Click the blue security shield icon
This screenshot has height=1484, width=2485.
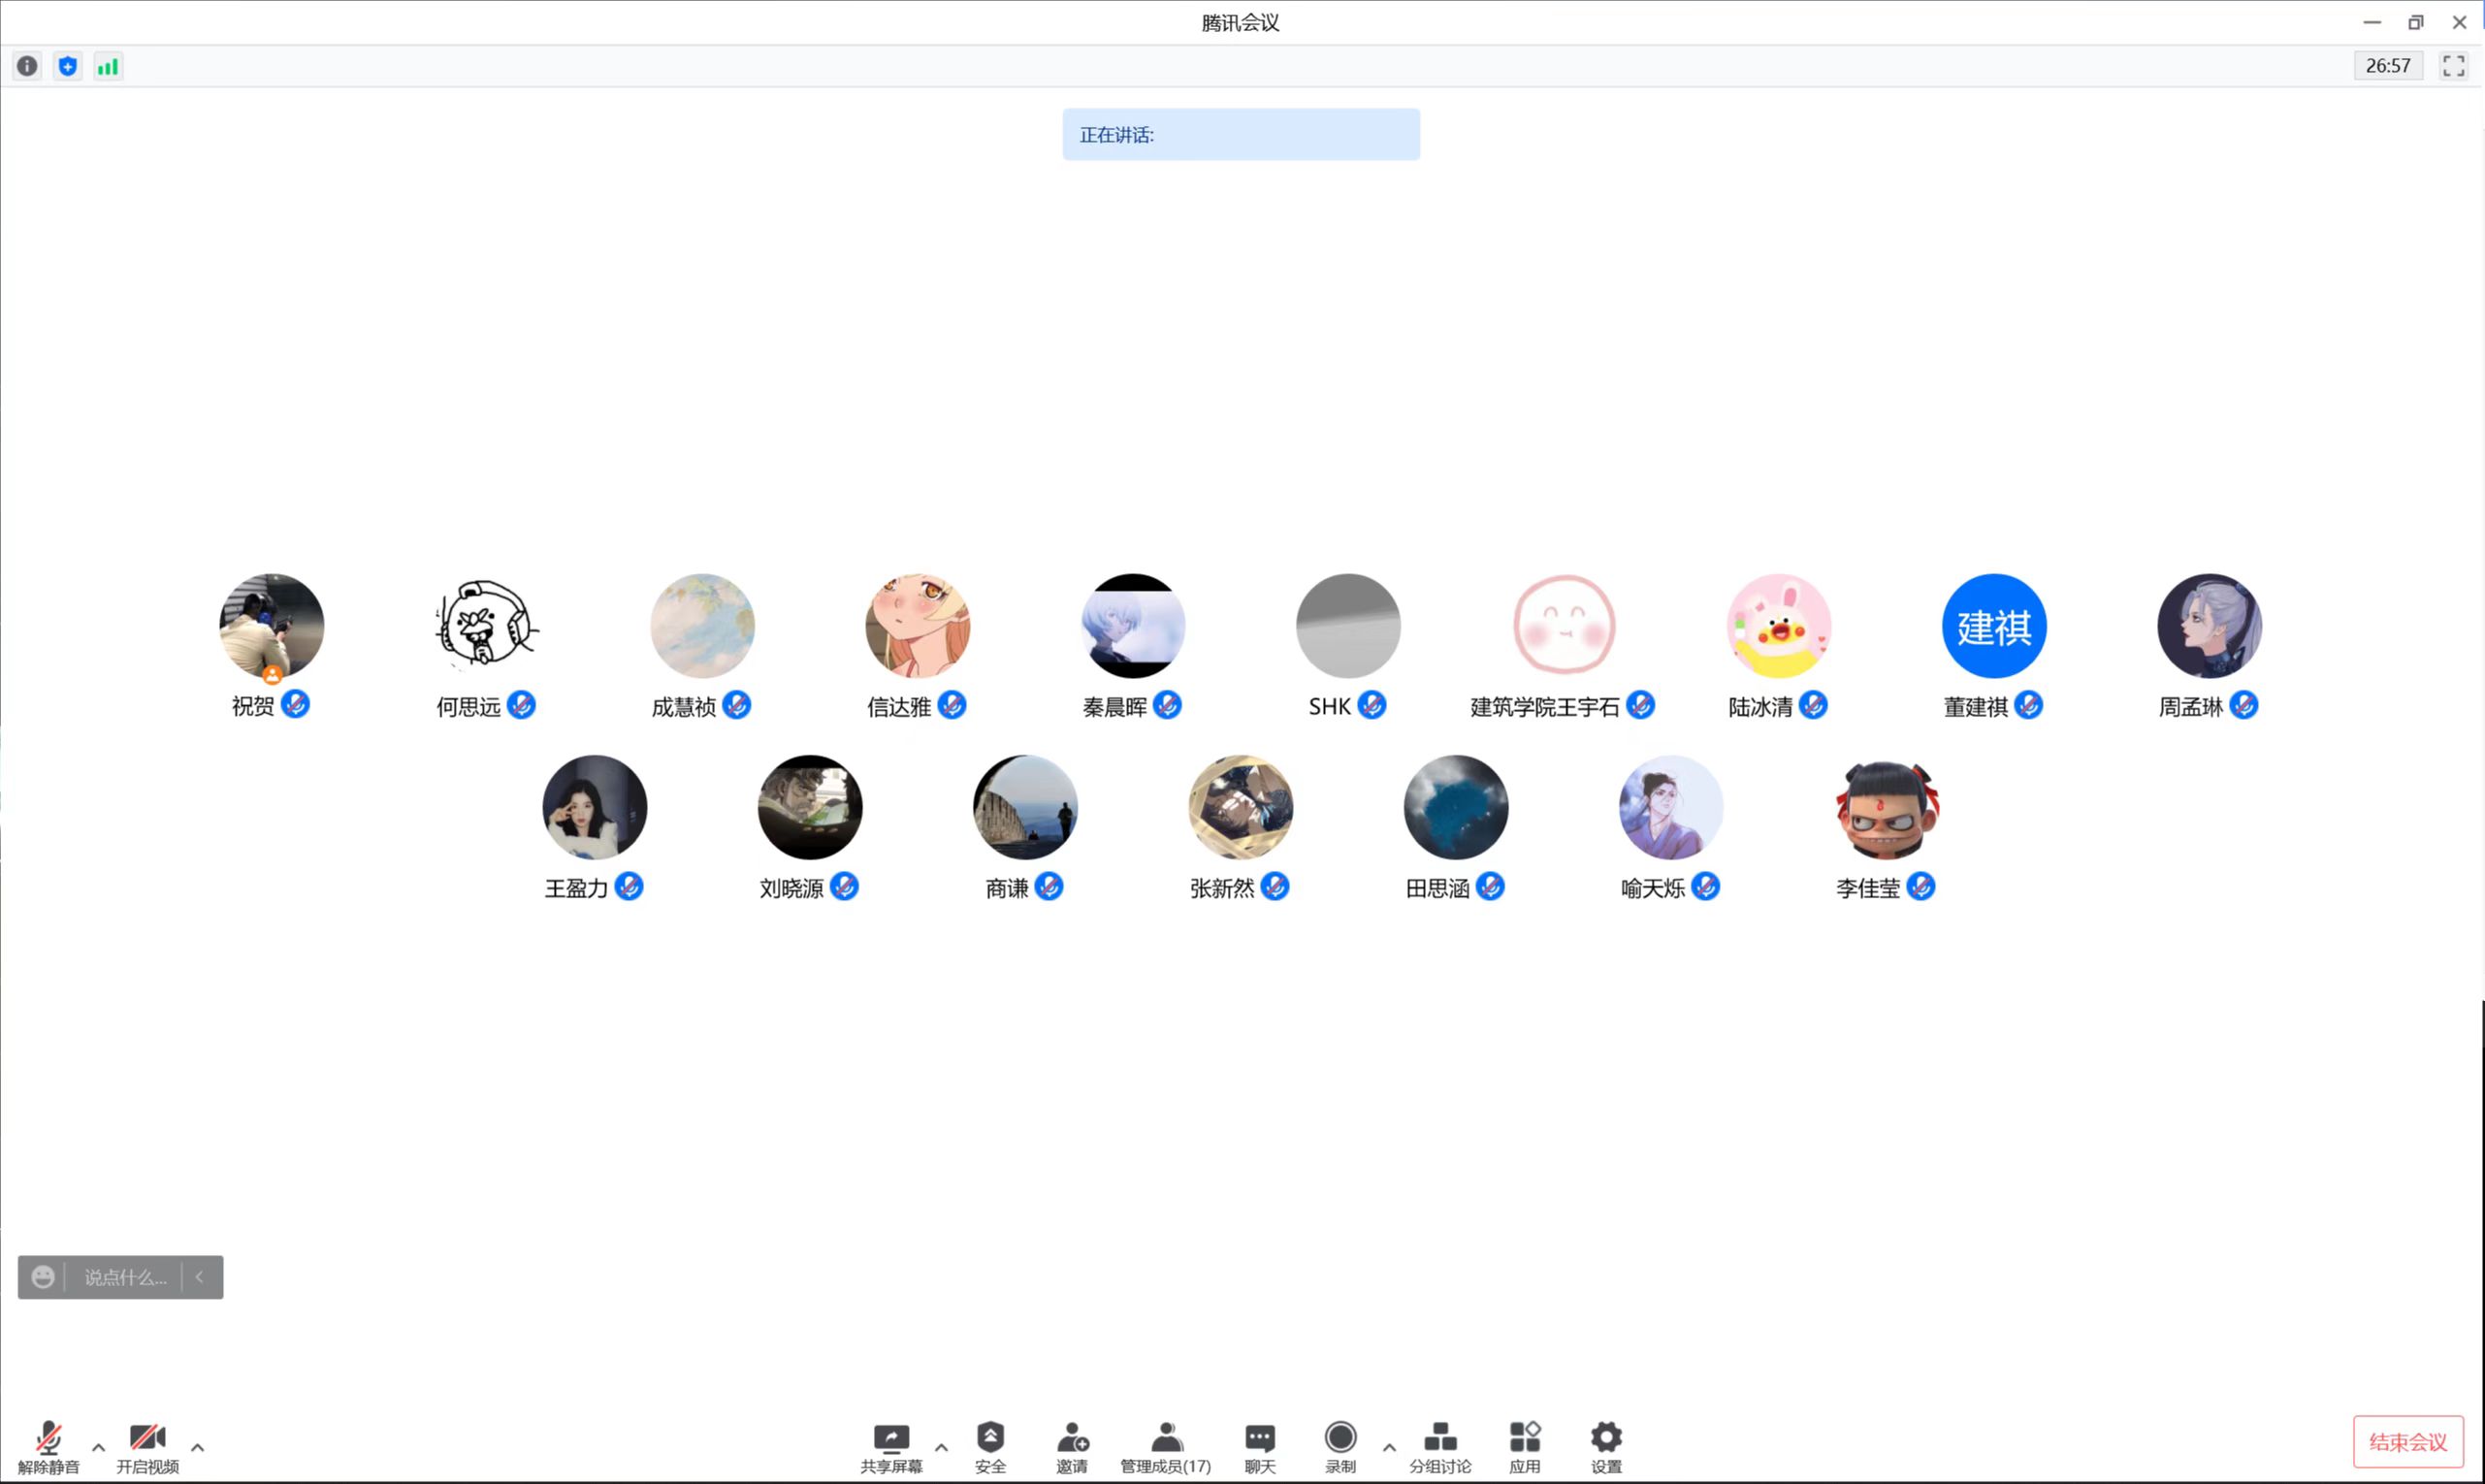68,66
